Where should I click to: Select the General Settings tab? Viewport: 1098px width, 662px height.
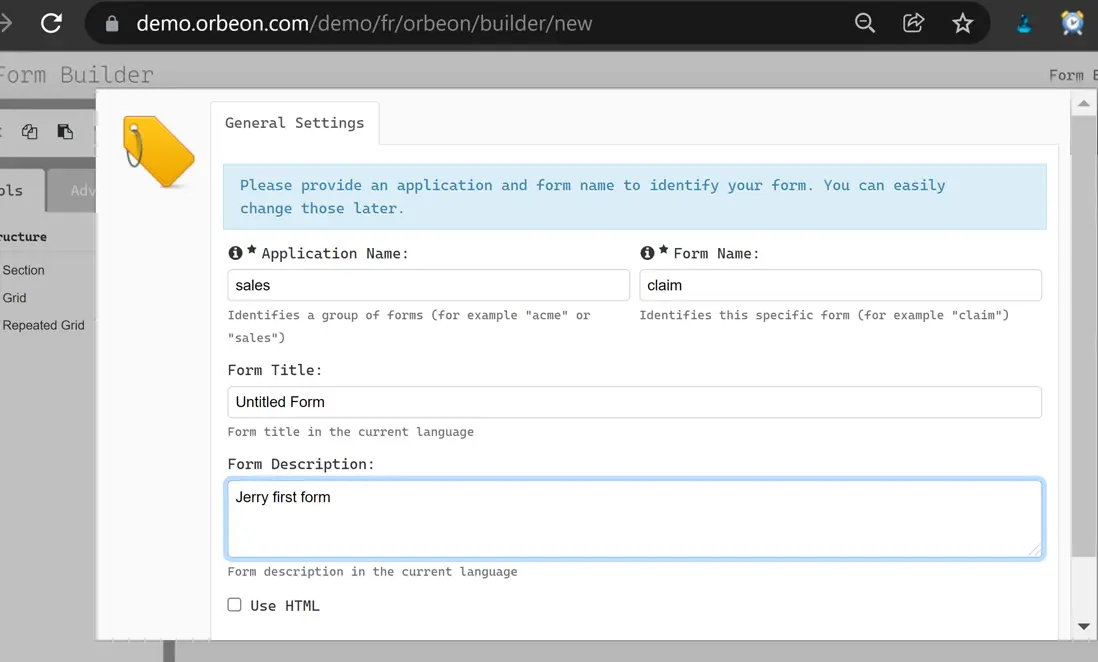click(294, 123)
